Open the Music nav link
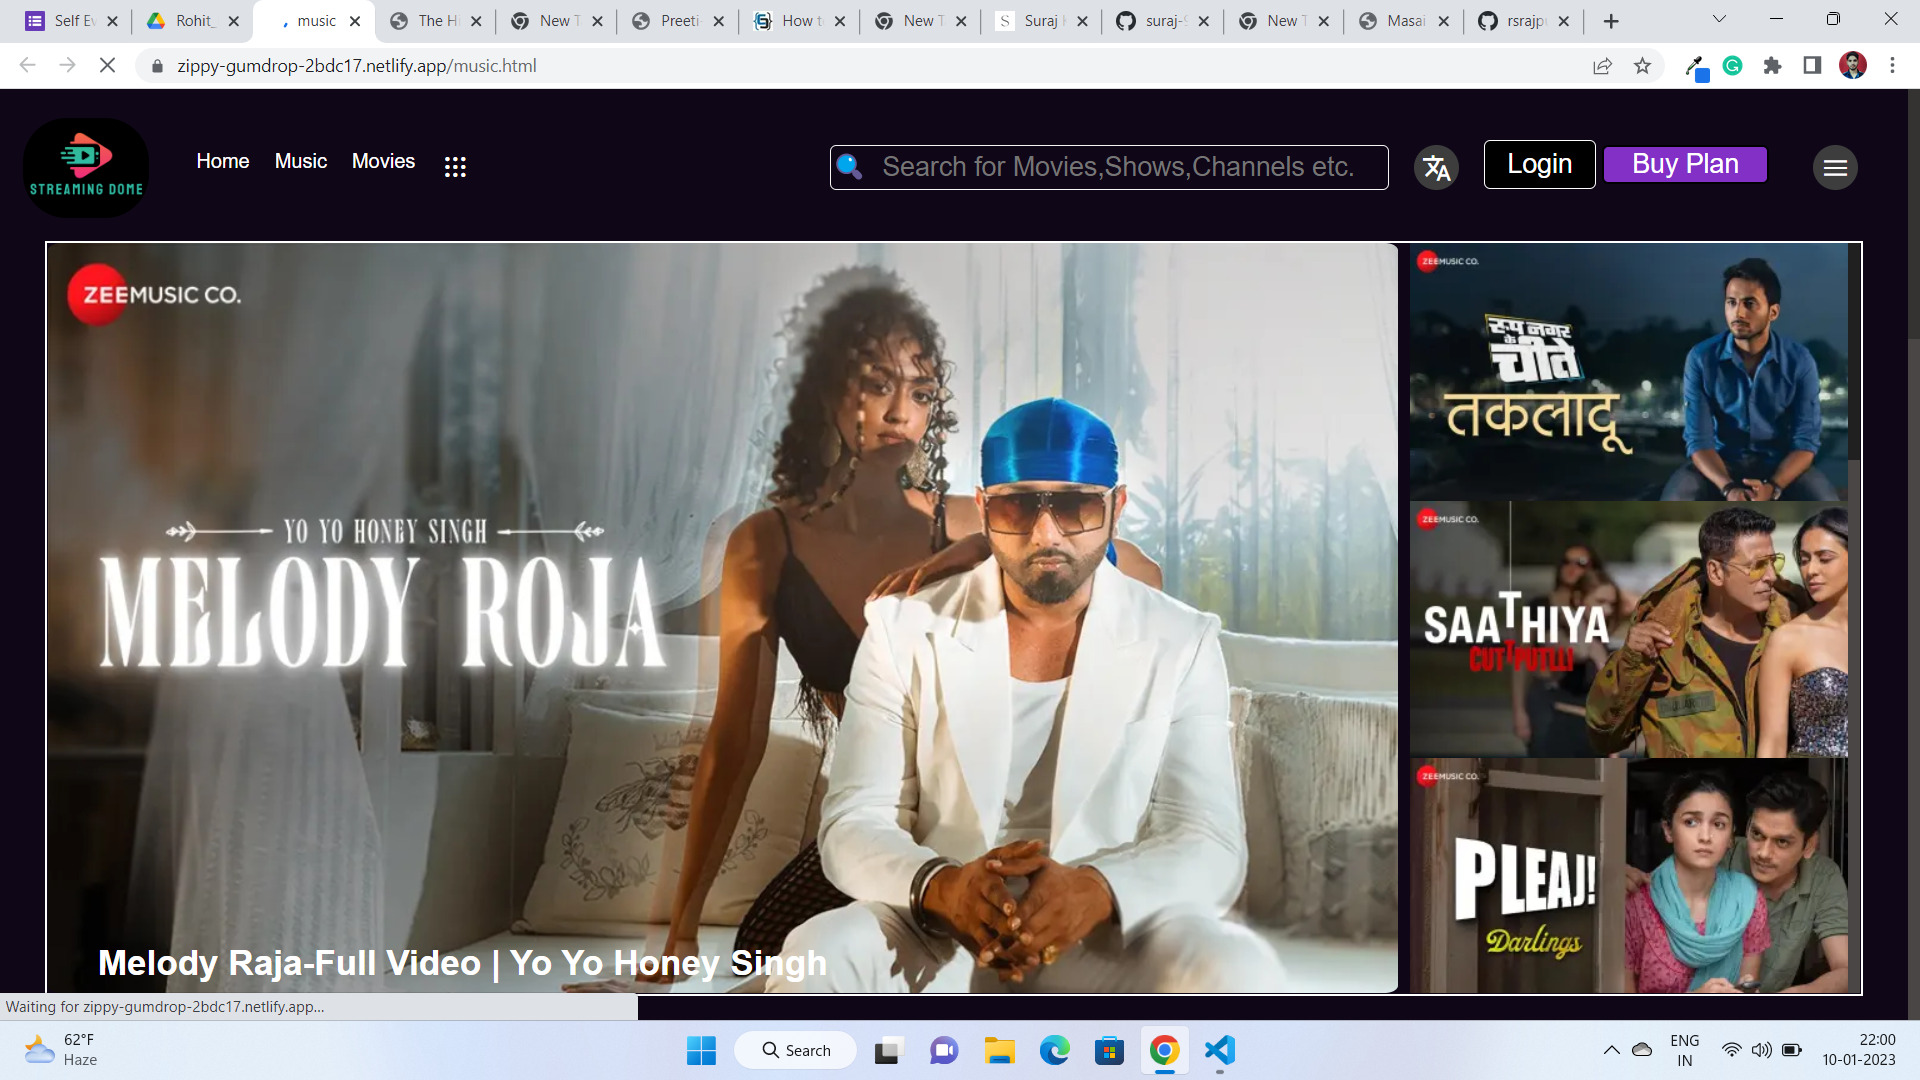 301,162
